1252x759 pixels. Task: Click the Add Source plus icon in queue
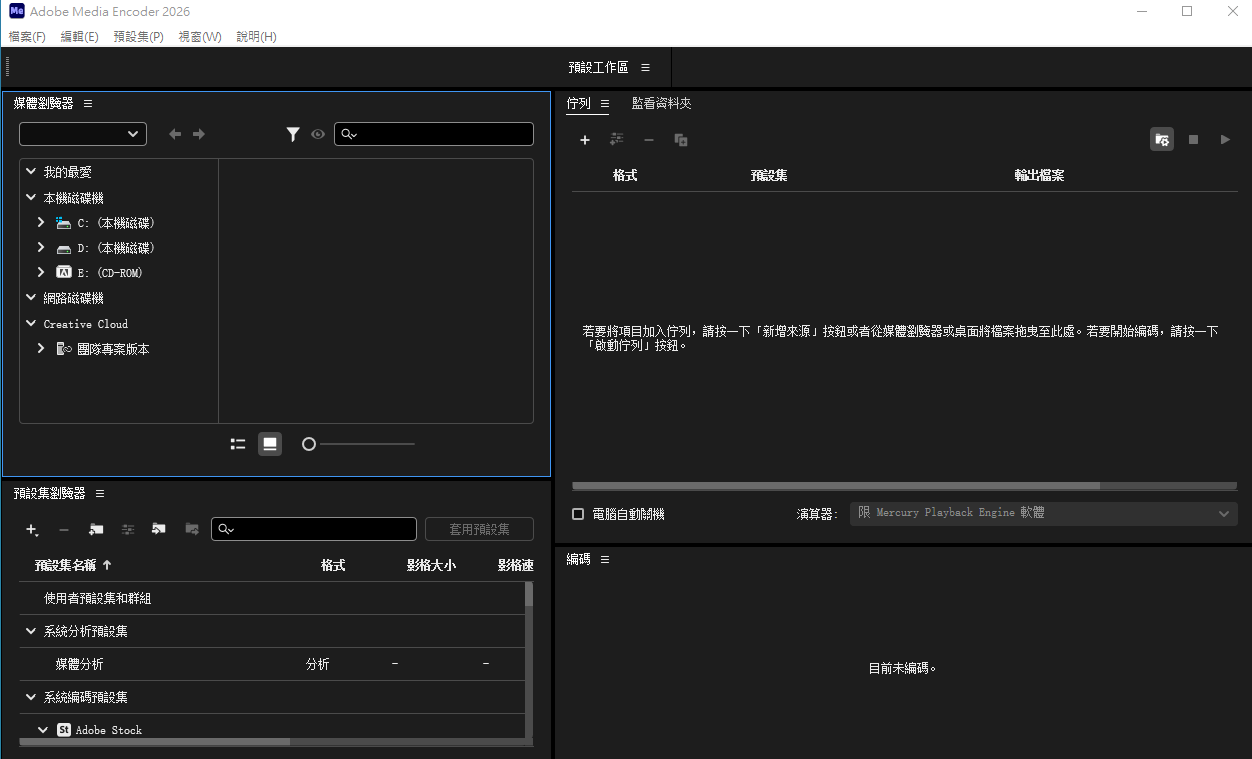(x=585, y=140)
